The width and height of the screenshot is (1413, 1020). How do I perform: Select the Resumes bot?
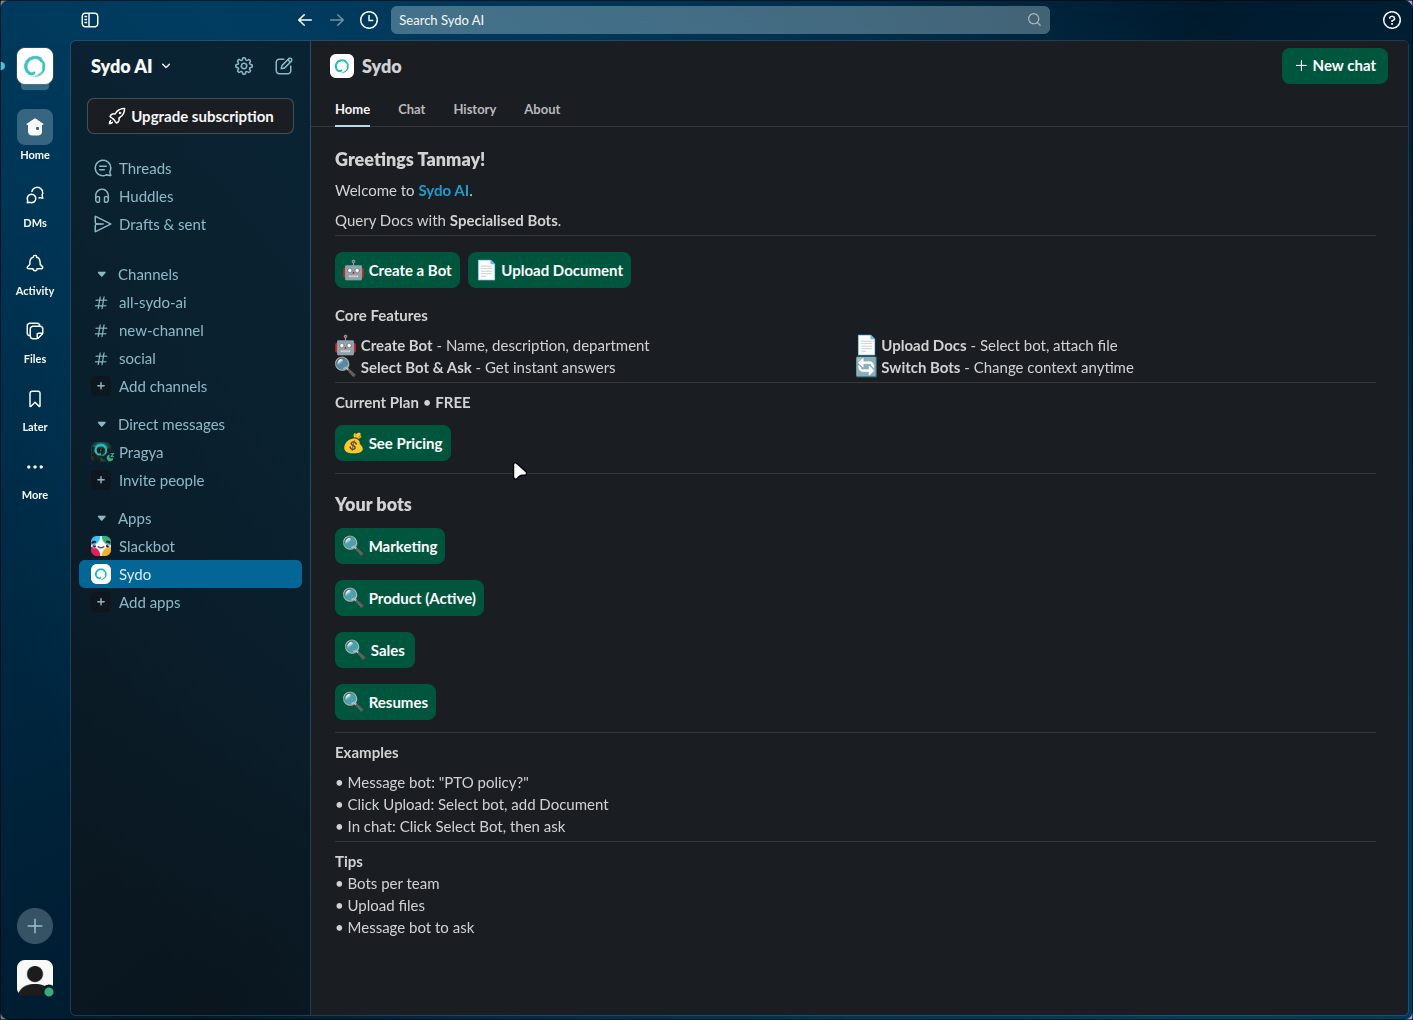pyautogui.click(x=385, y=702)
